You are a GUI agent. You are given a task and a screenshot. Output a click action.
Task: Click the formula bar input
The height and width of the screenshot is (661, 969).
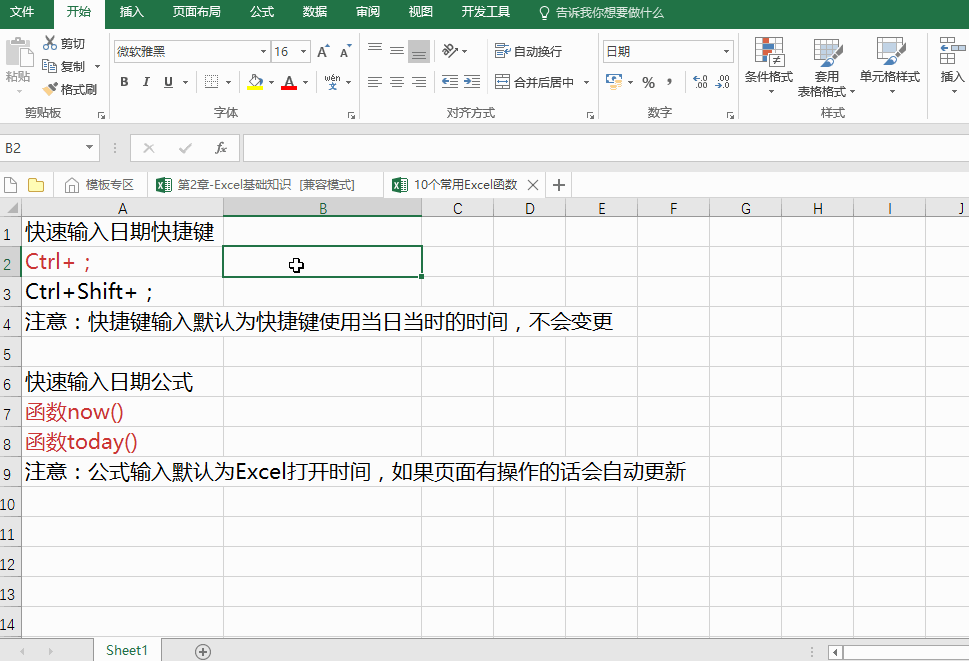pyautogui.click(x=606, y=148)
